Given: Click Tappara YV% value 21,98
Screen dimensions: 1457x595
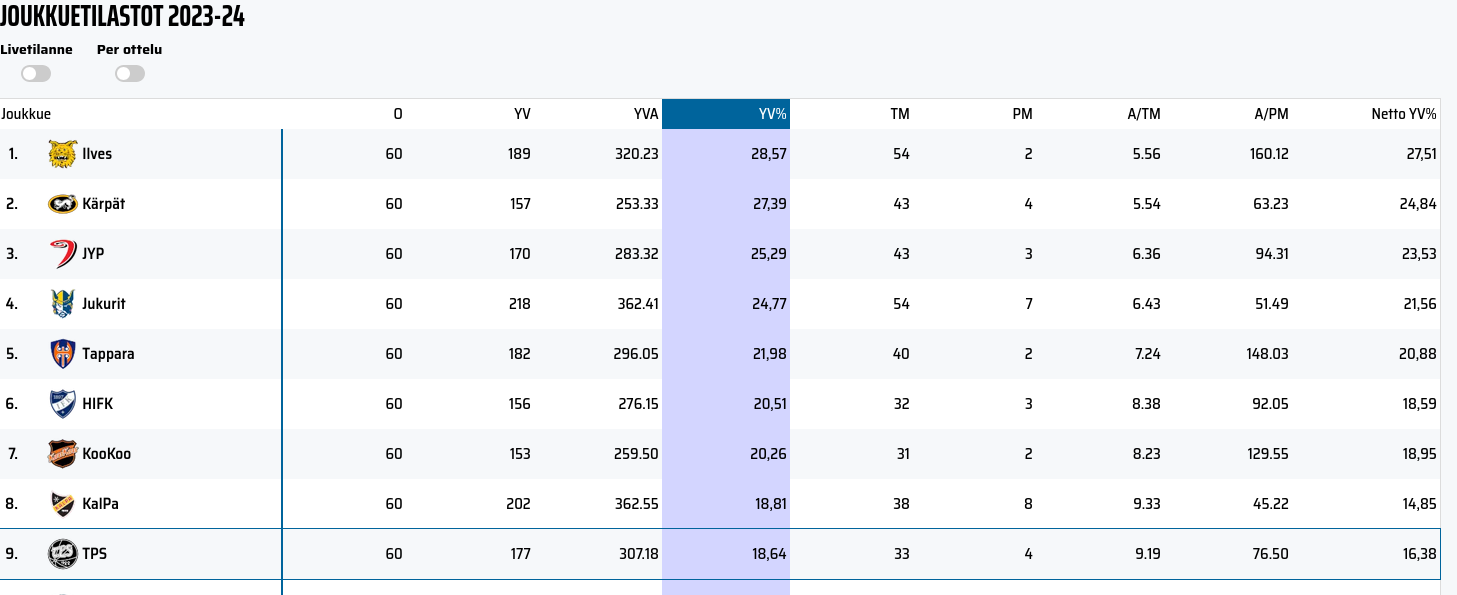Looking at the screenshot, I should click(770, 354).
